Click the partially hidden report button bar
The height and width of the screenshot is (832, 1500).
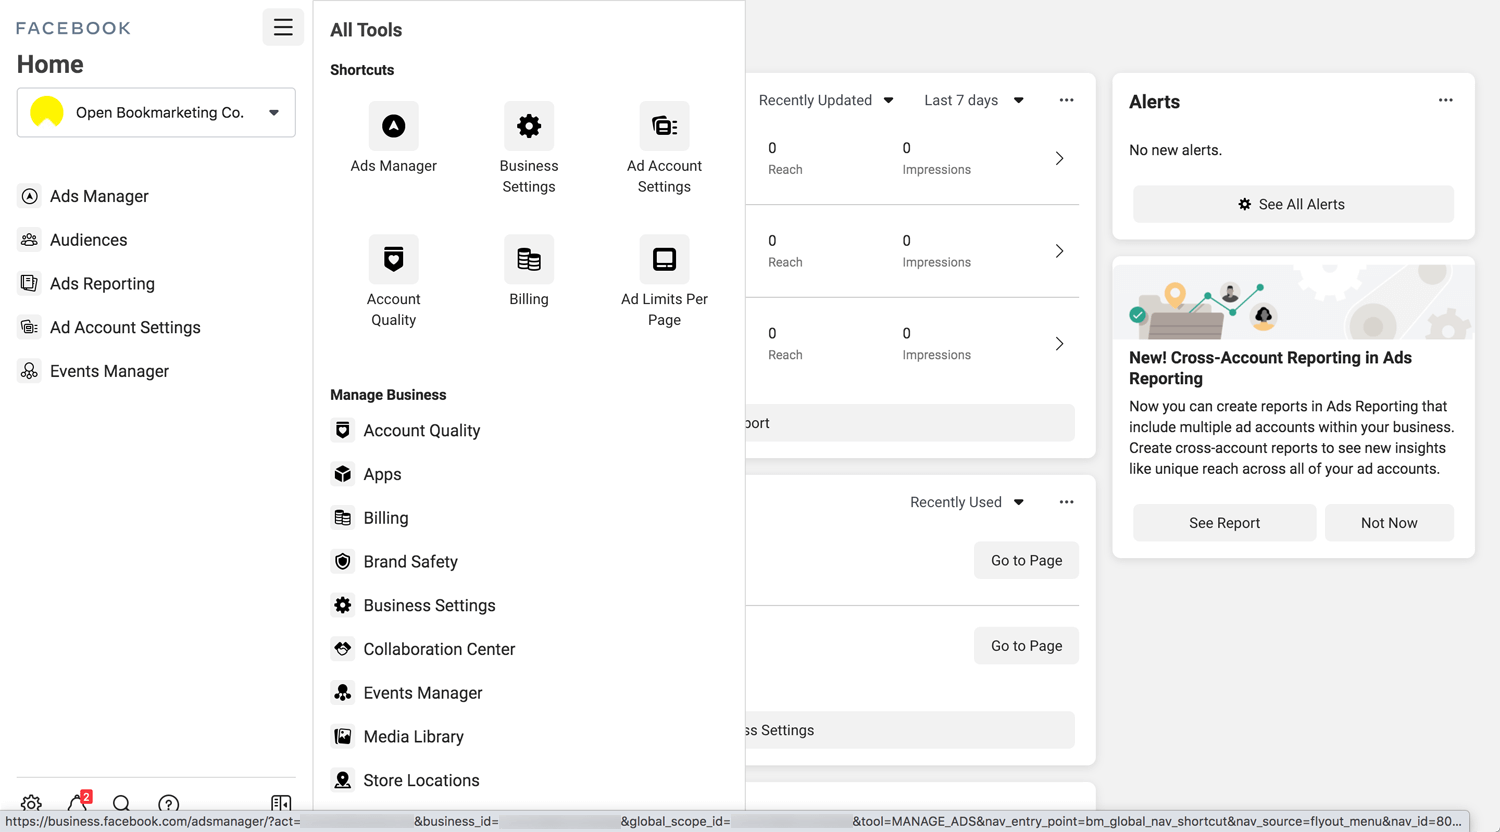[x=910, y=423]
